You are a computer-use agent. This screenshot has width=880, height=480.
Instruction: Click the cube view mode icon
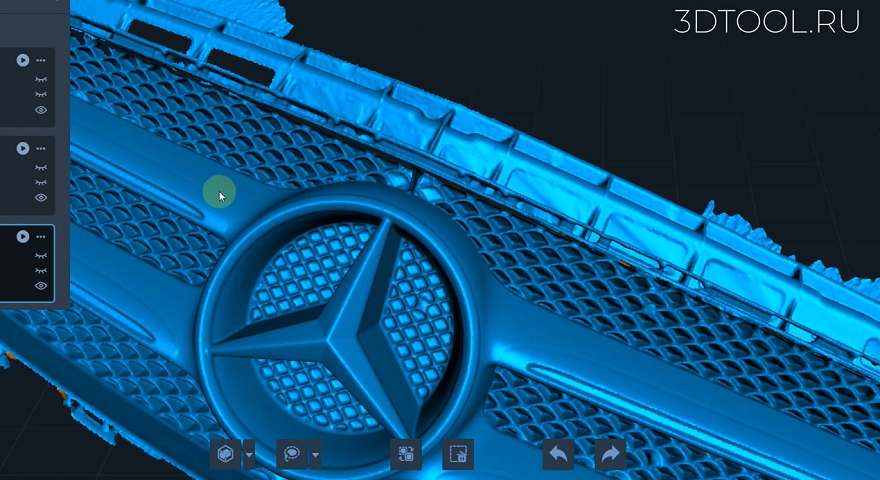pos(226,454)
